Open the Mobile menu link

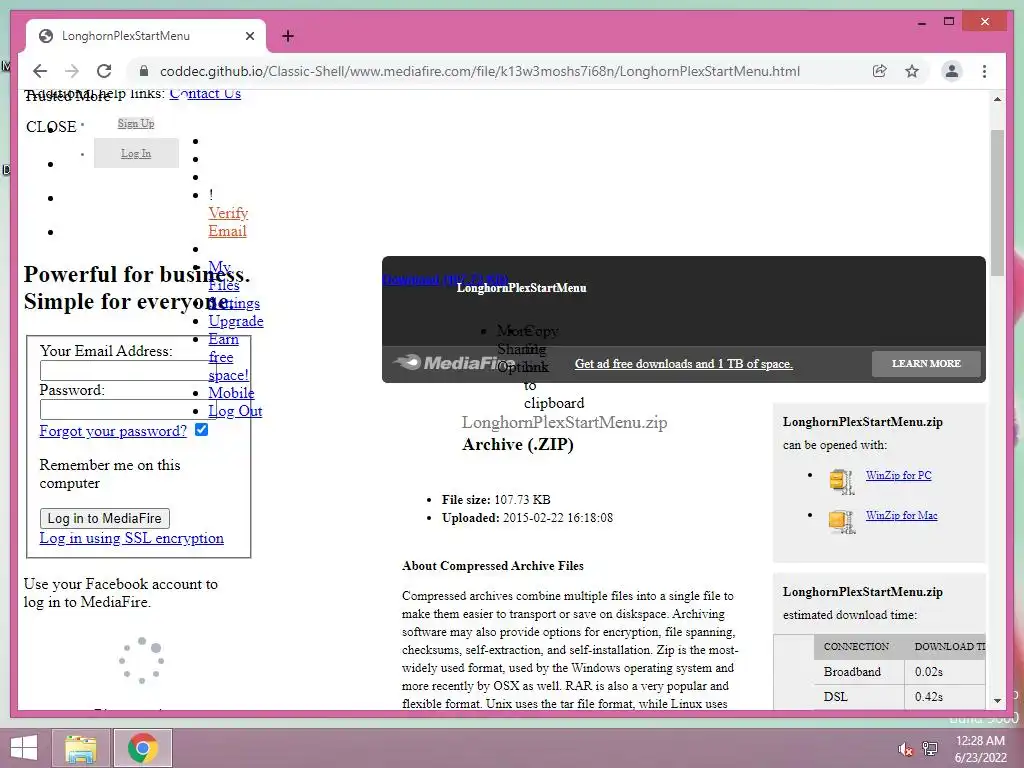(x=231, y=393)
